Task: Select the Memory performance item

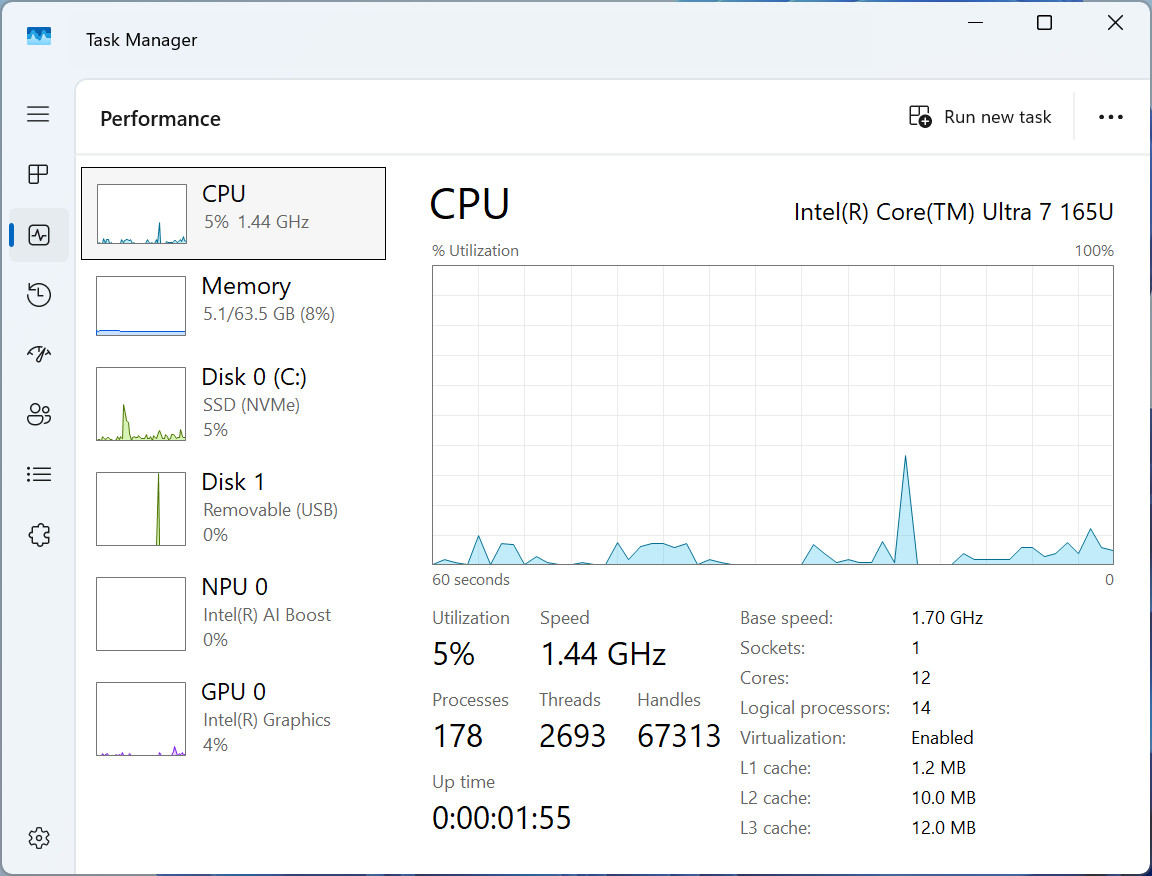Action: click(x=233, y=305)
